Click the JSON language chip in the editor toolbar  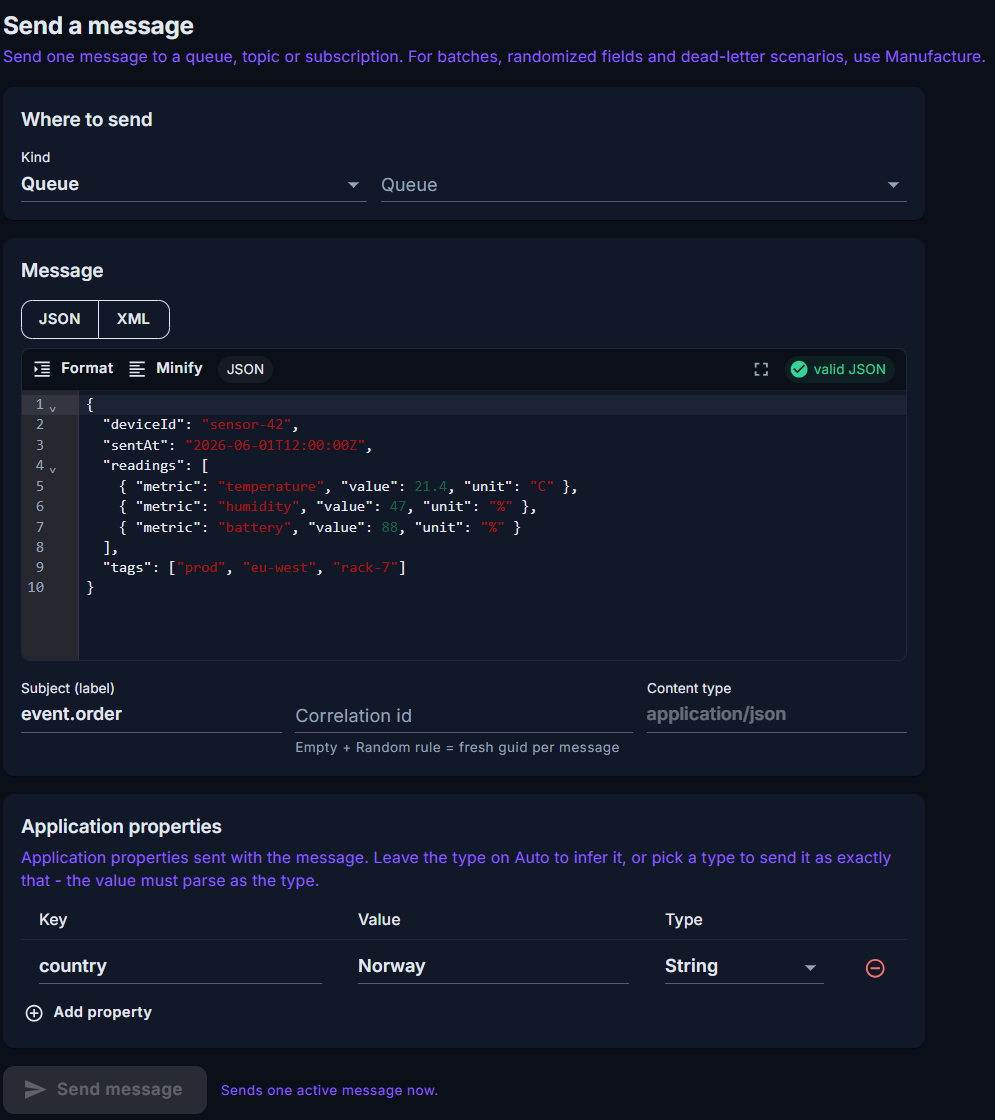click(x=245, y=369)
